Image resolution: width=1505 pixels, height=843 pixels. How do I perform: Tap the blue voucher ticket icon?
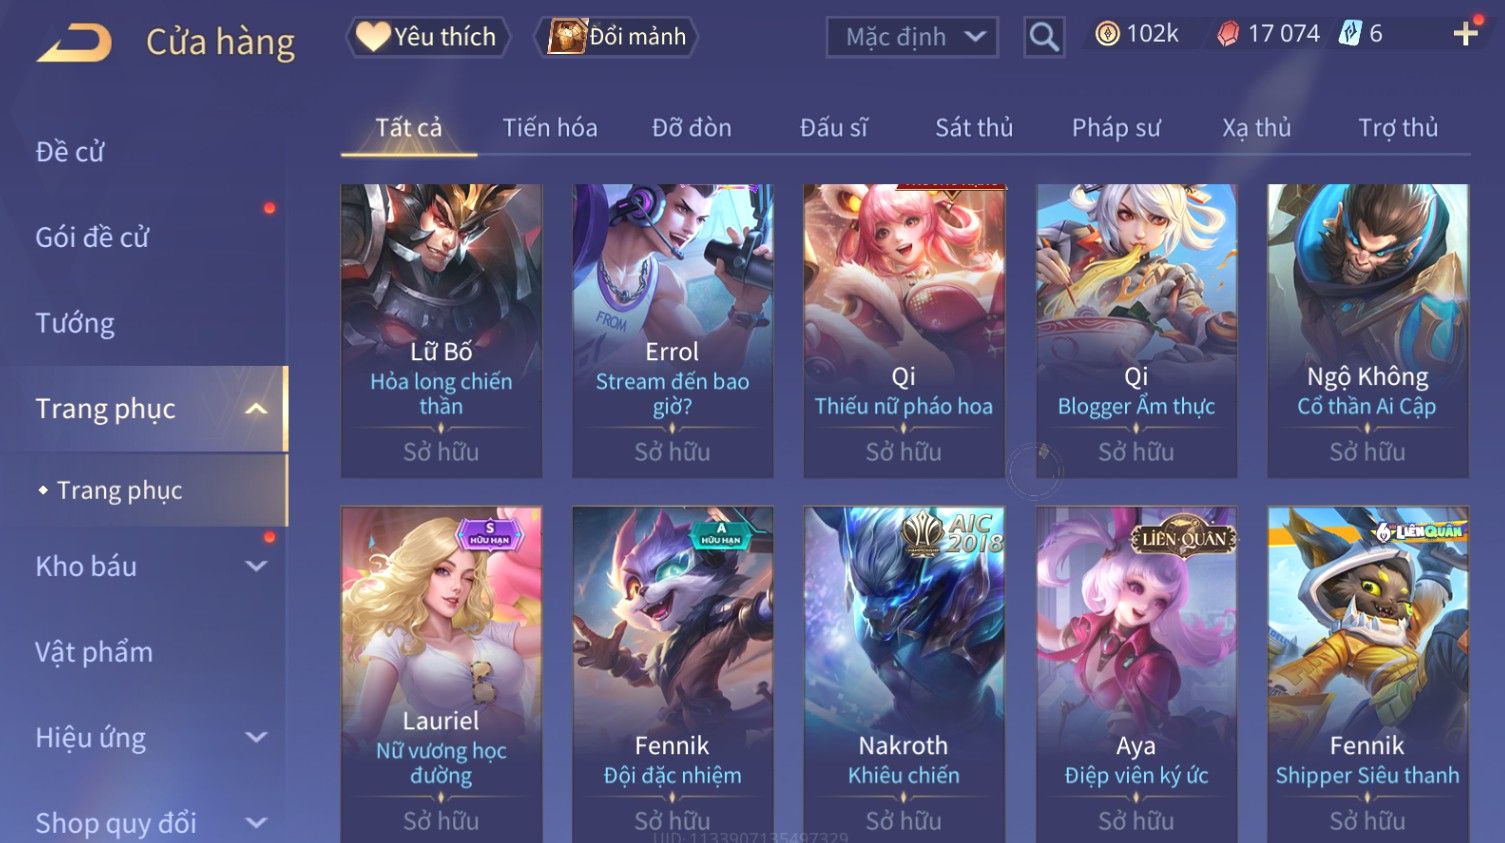[1350, 34]
